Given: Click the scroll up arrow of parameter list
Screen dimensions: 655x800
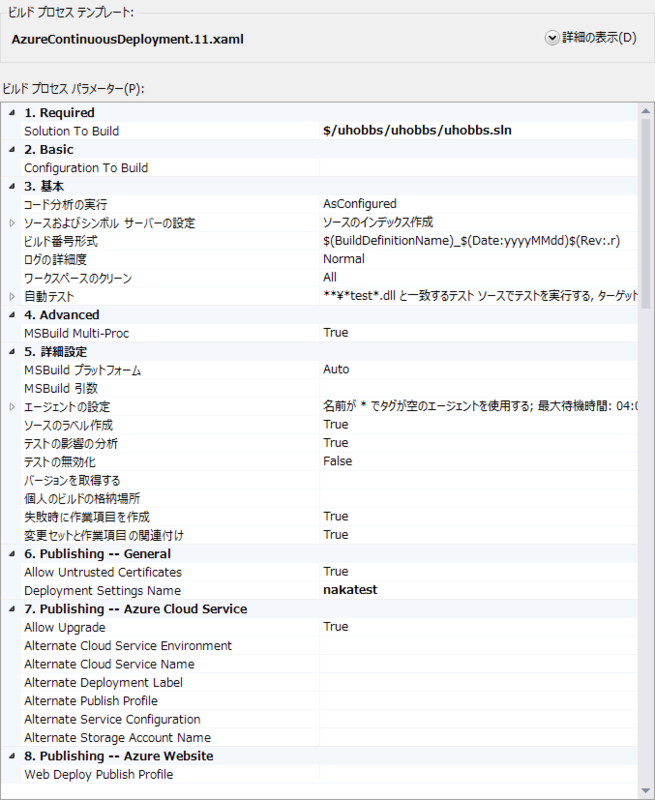Looking at the screenshot, I should (645, 111).
